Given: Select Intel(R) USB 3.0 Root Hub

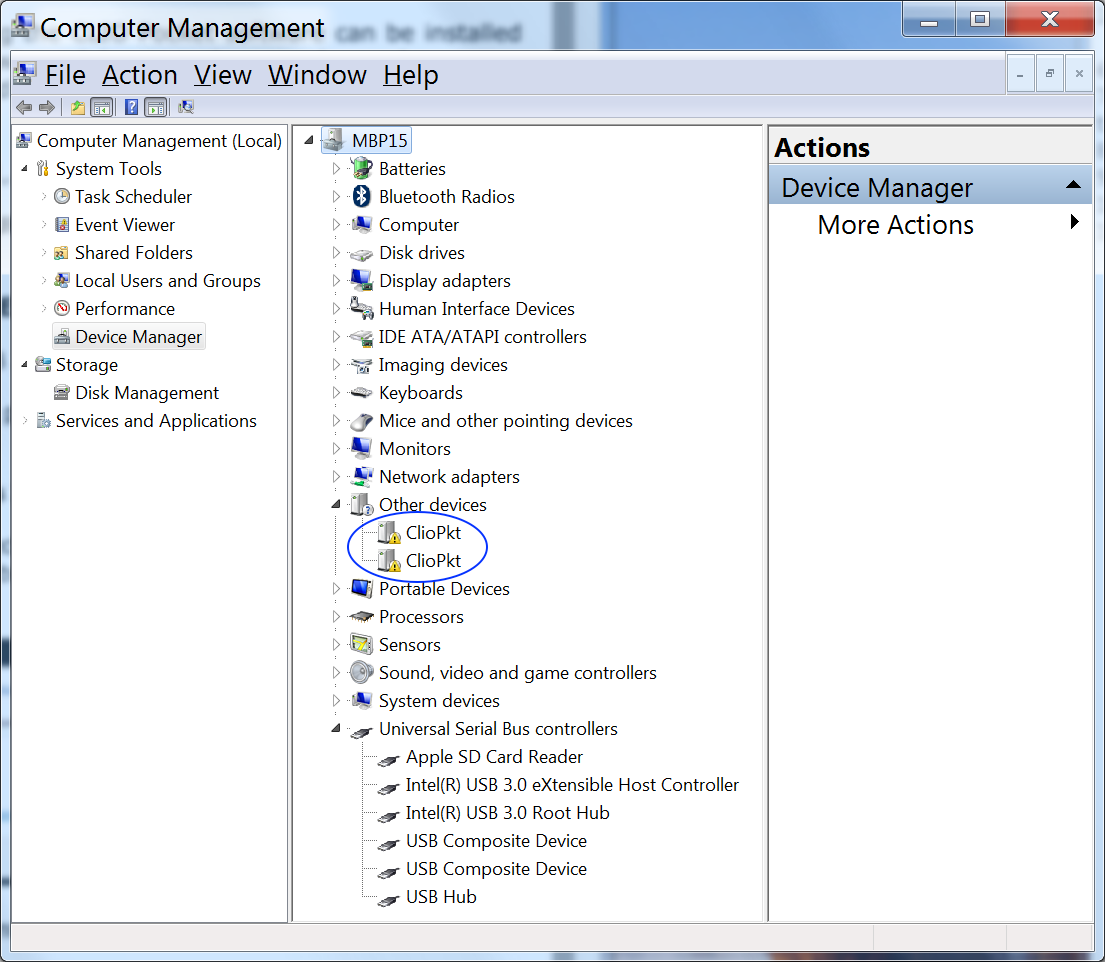Looking at the screenshot, I should point(507,813).
